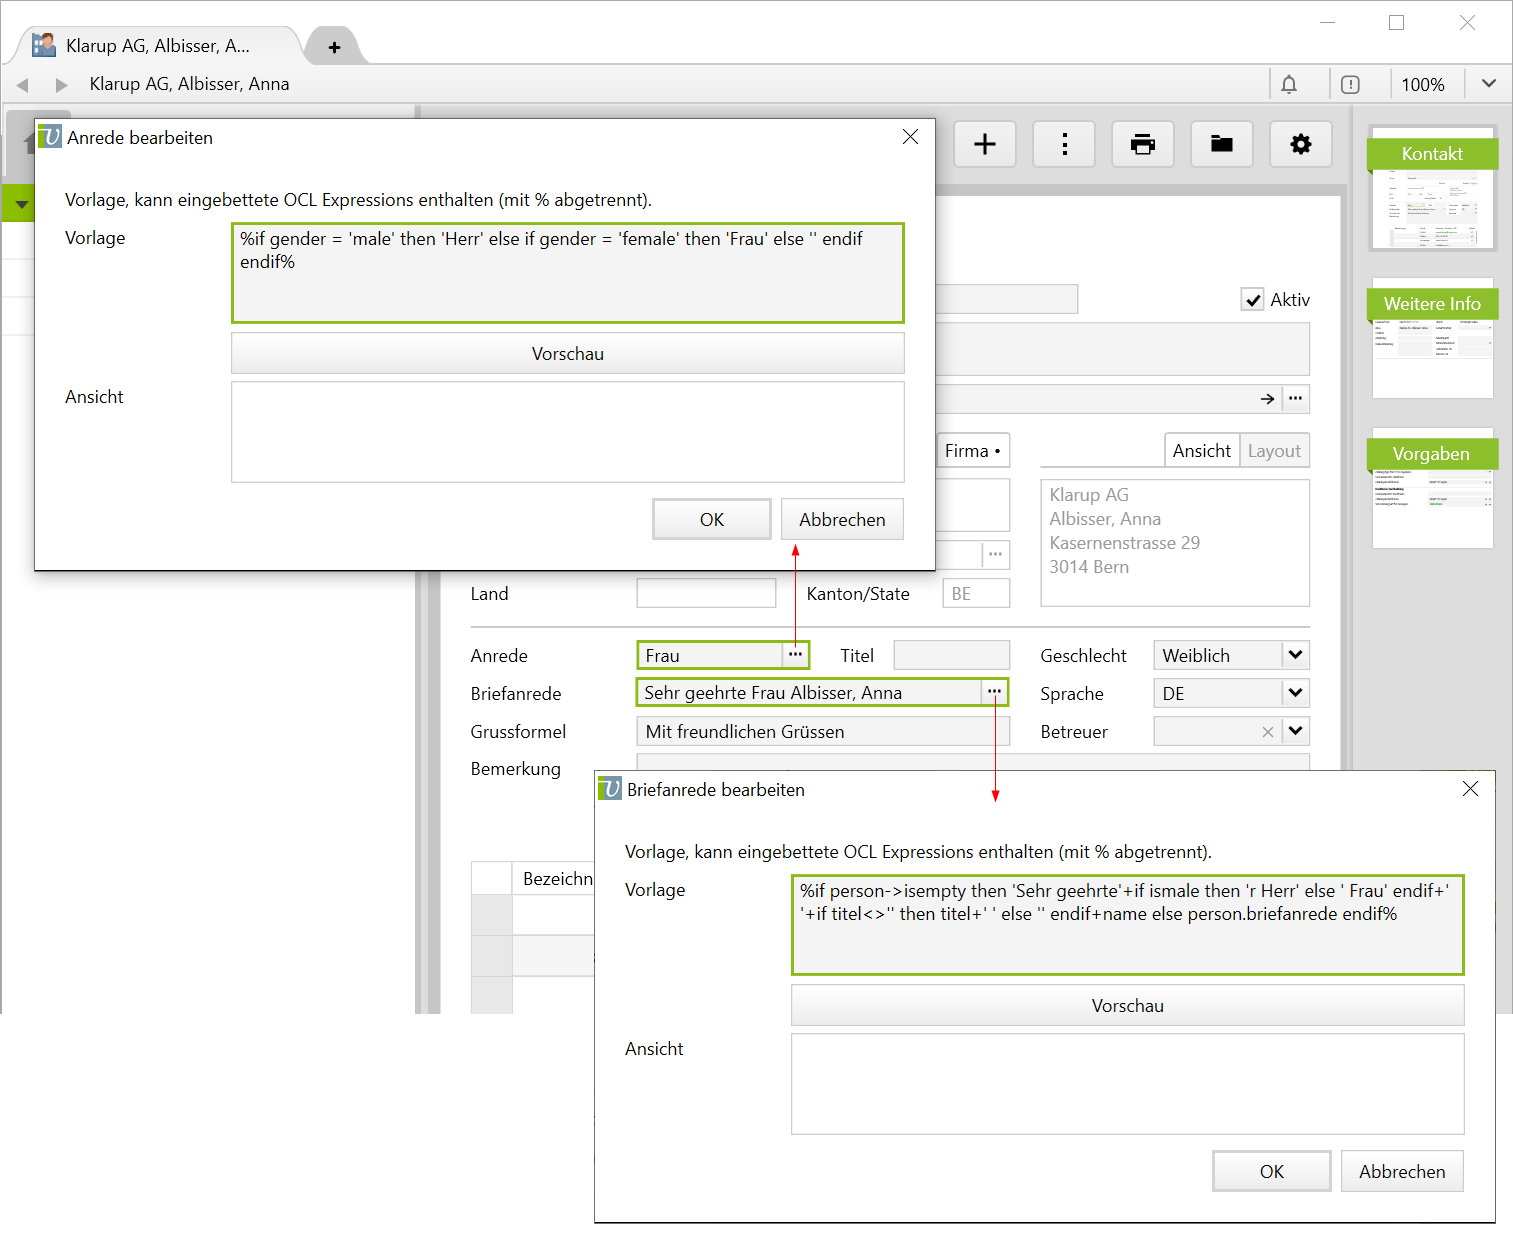Click into the Grussformel input field

(x=822, y=732)
